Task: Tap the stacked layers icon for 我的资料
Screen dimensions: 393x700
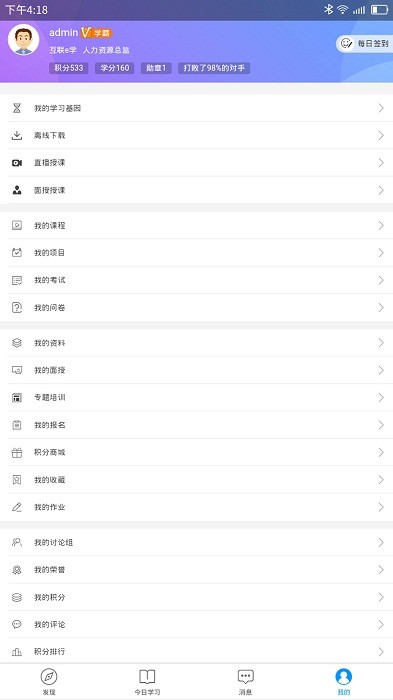Action: [x=17, y=343]
